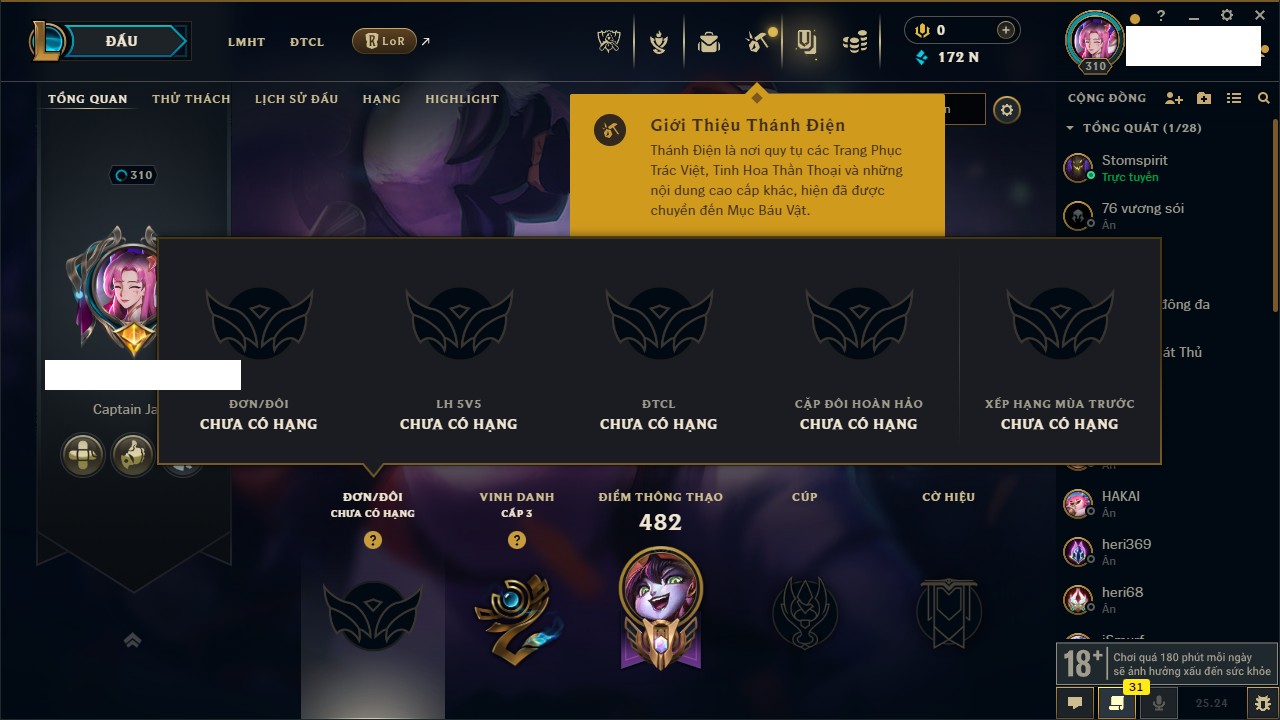1280x720 pixels.
Task: Click the VINH DANH question mark help
Action: [517, 540]
